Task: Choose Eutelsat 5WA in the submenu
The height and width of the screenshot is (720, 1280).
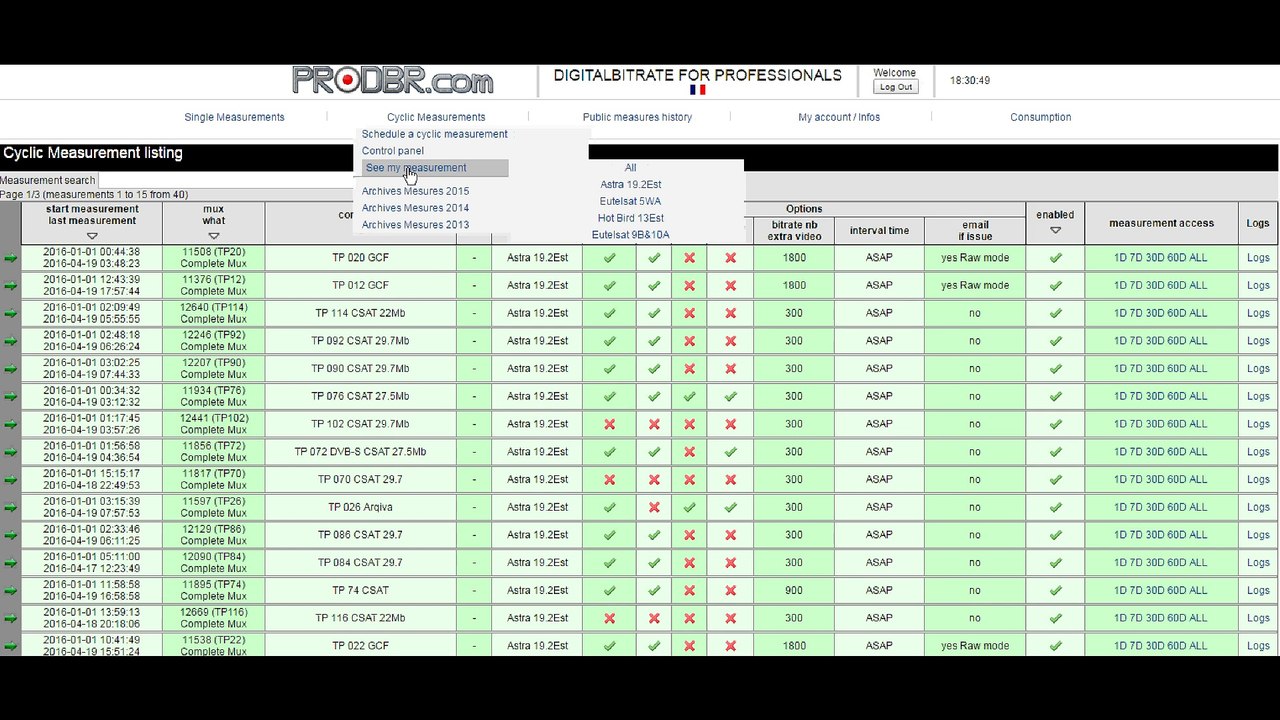Action: click(x=630, y=201)
